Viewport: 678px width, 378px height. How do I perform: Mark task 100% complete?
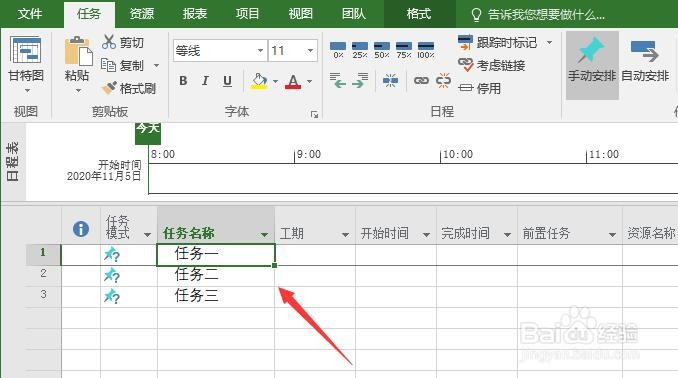426,50
